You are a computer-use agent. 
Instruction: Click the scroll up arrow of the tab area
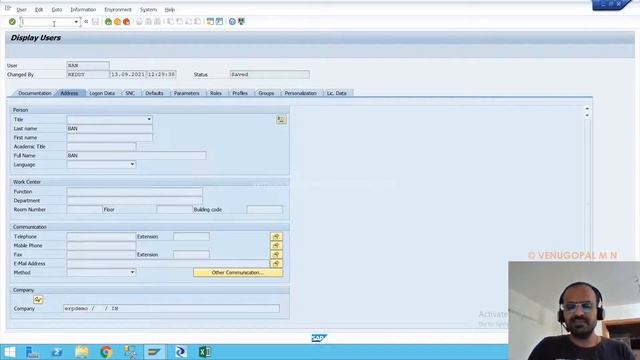click(587, 109)
